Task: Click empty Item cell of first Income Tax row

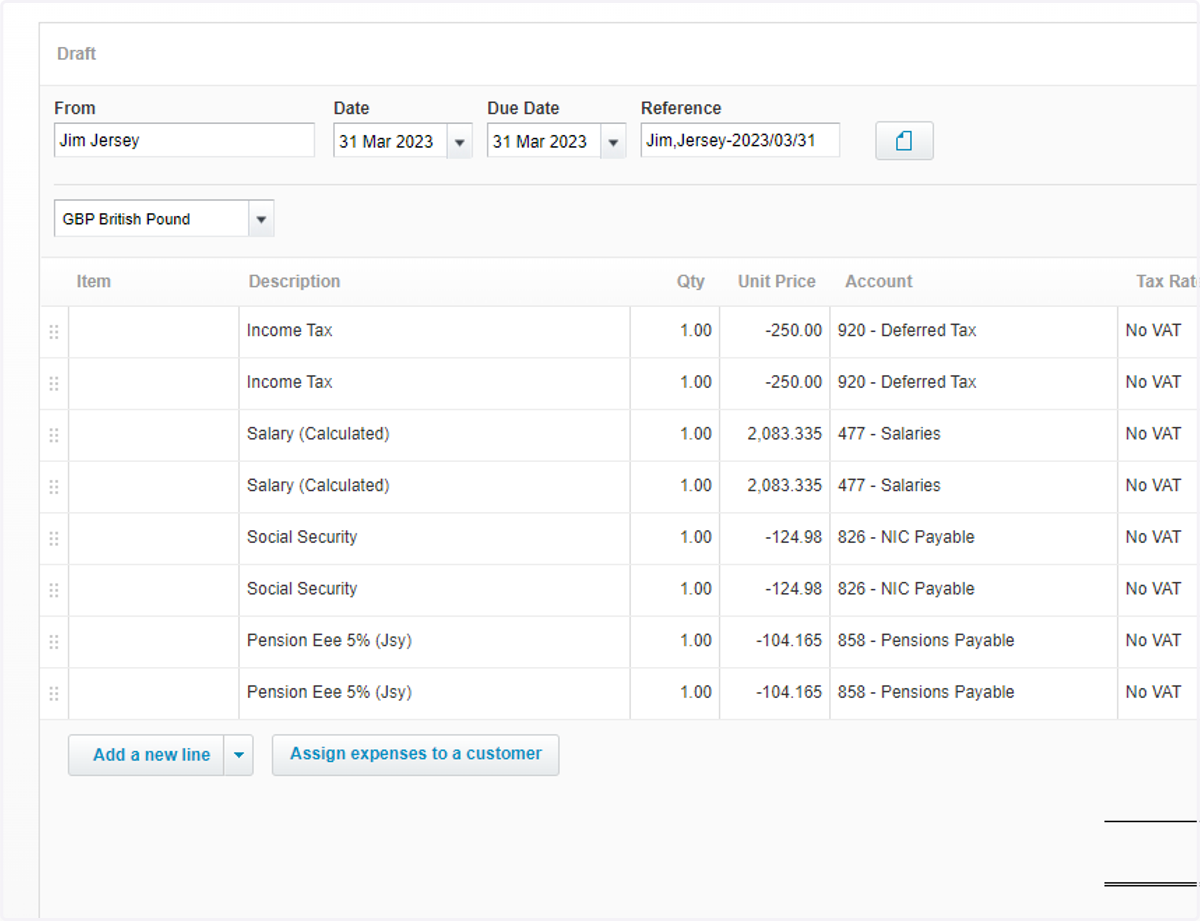Action: (x=153, y=331)
